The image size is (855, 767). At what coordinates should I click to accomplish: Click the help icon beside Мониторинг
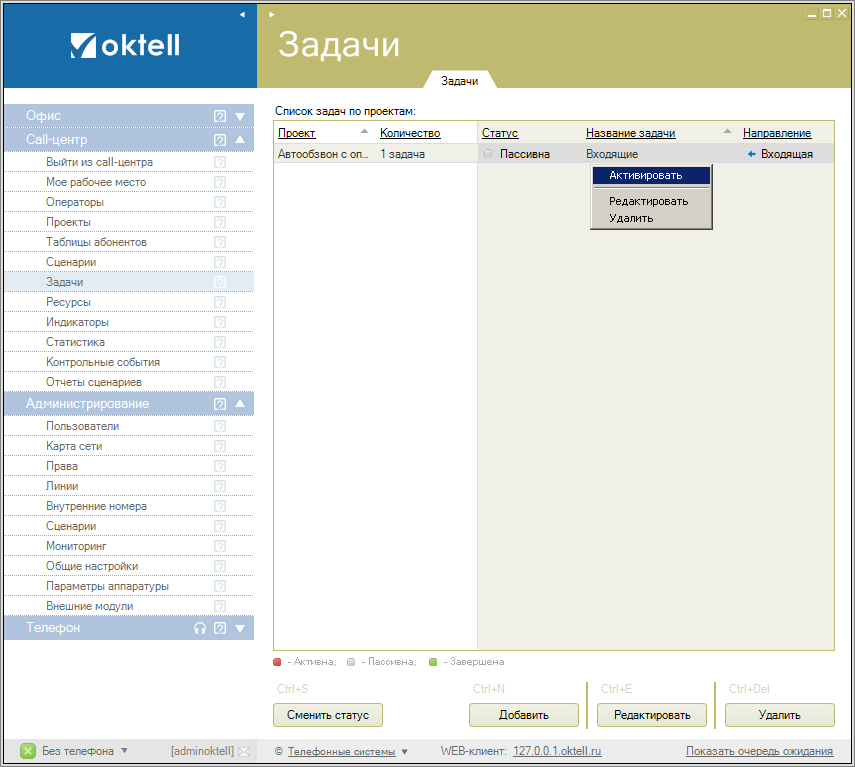pyautogui.click(x=220, y=546)
